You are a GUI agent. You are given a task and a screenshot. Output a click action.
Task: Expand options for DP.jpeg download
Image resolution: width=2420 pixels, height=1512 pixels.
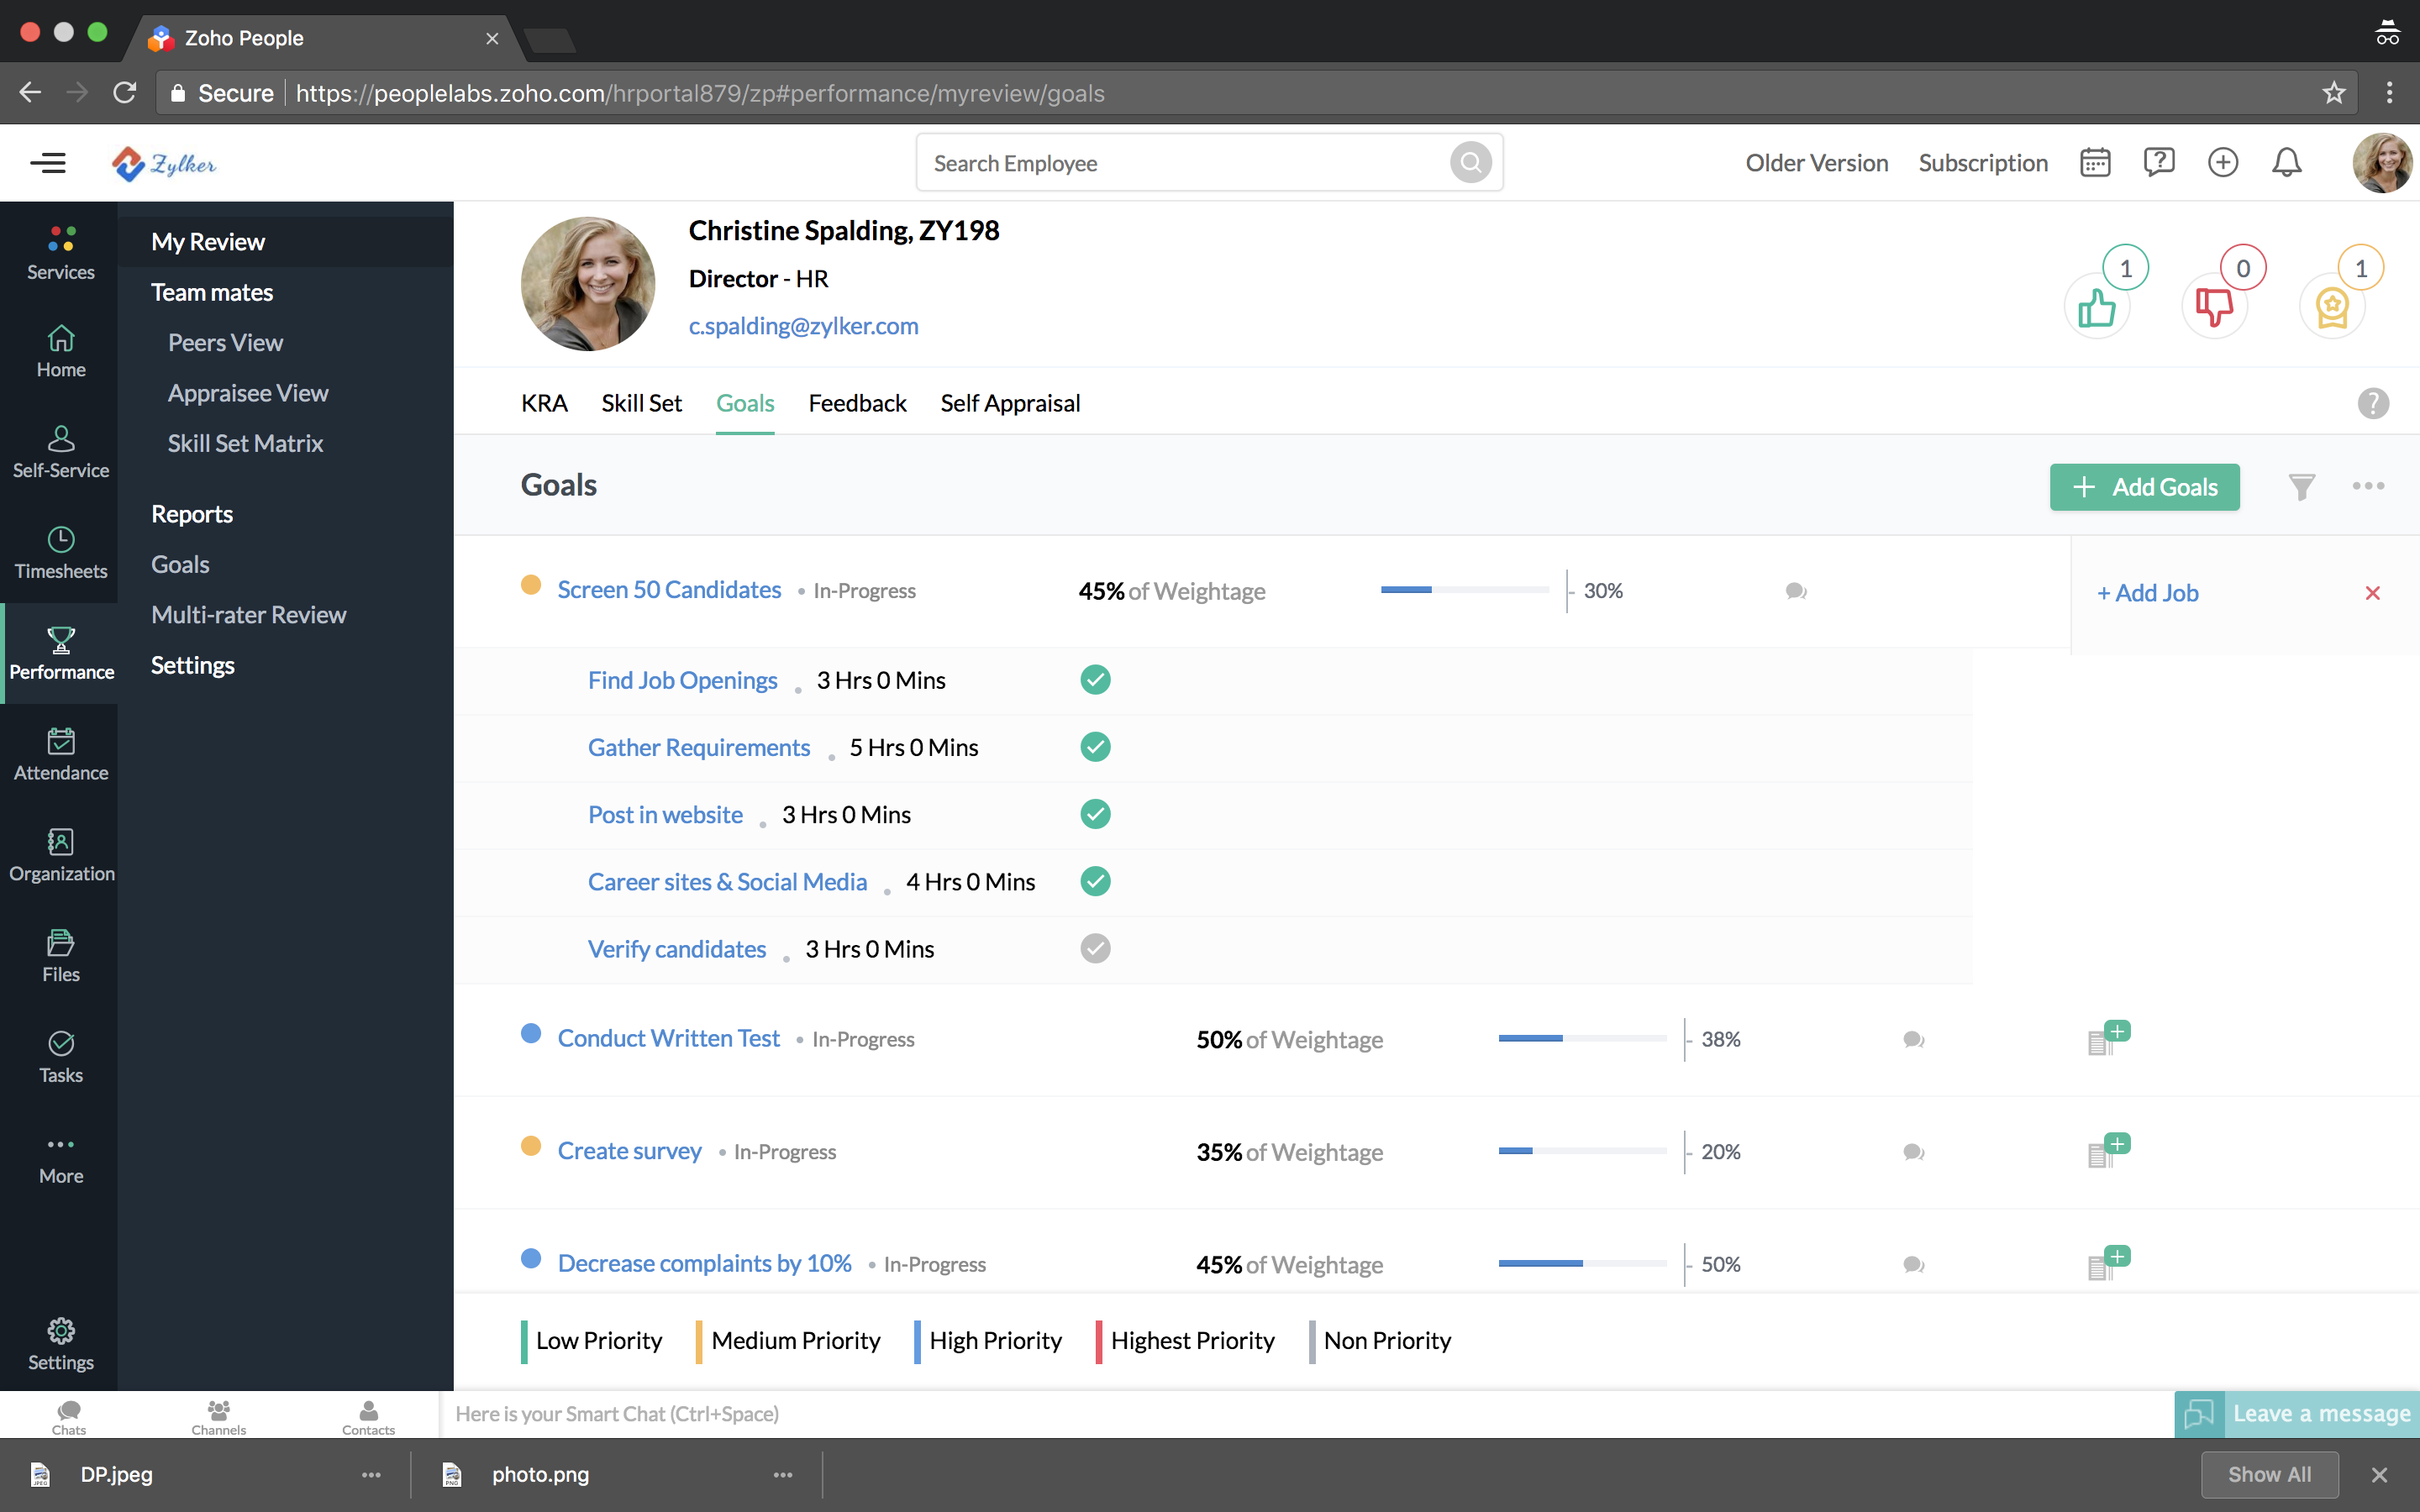[371, 1475]
